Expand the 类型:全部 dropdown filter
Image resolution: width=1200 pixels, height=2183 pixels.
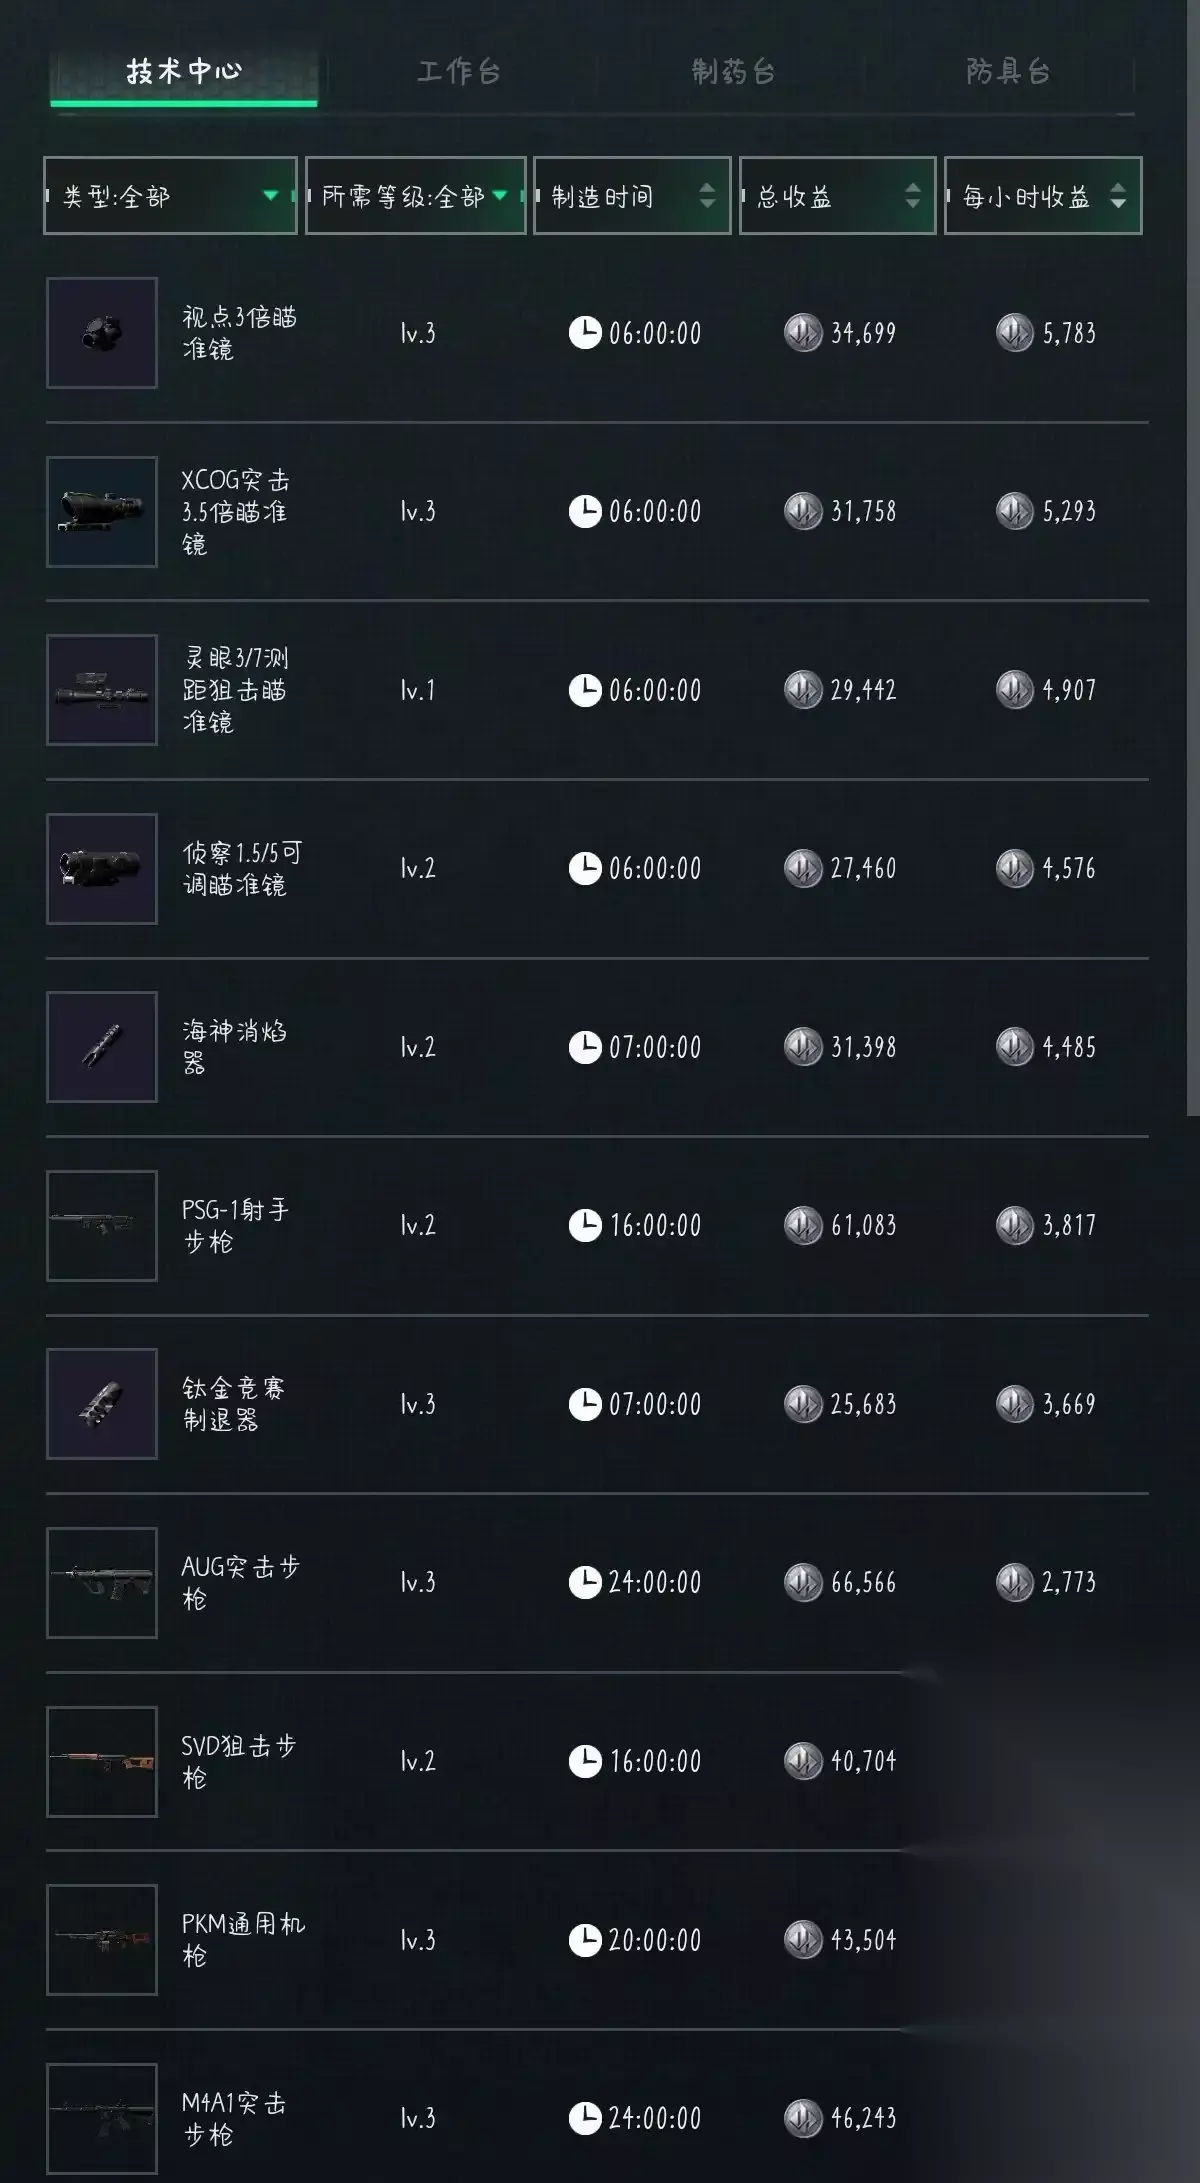coord(170,196)
